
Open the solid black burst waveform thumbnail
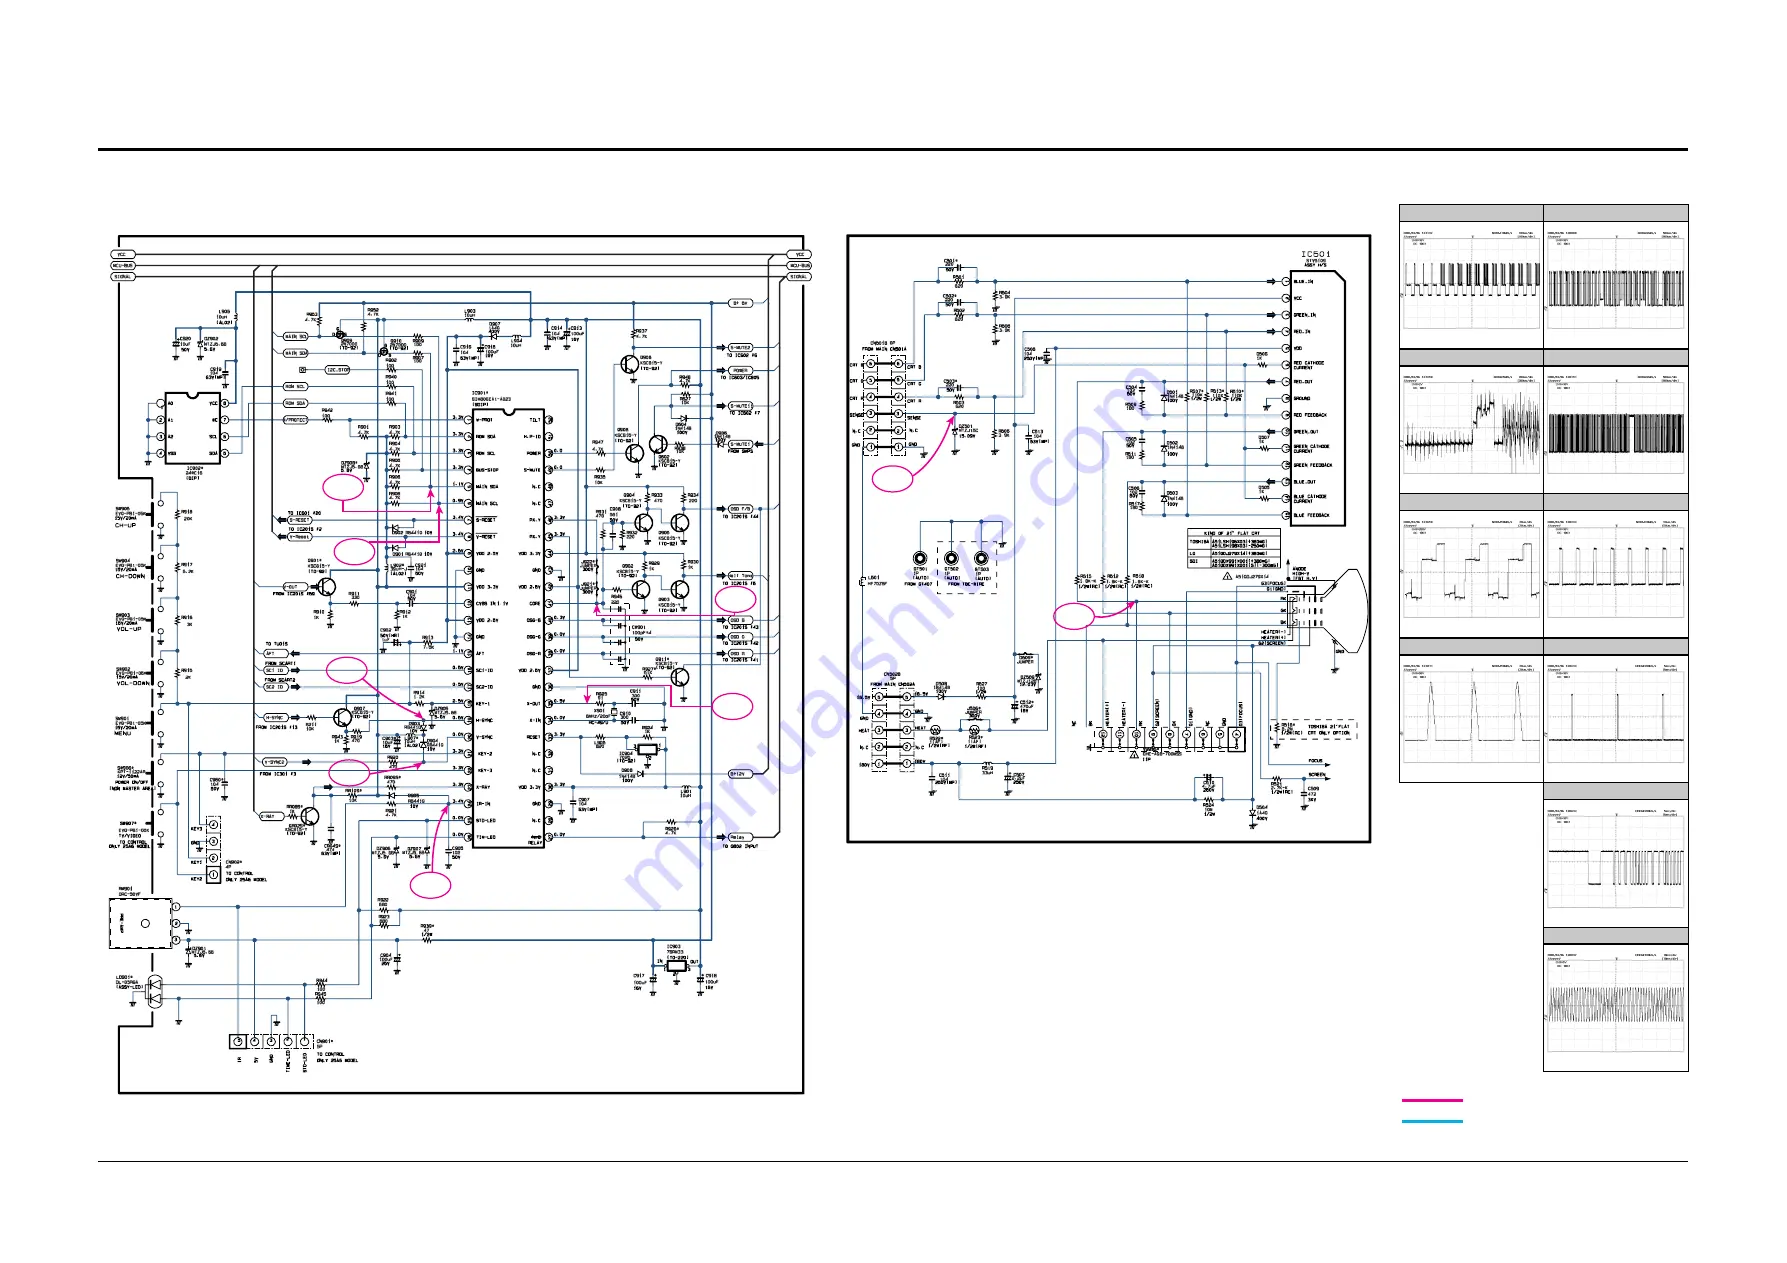1616,430
